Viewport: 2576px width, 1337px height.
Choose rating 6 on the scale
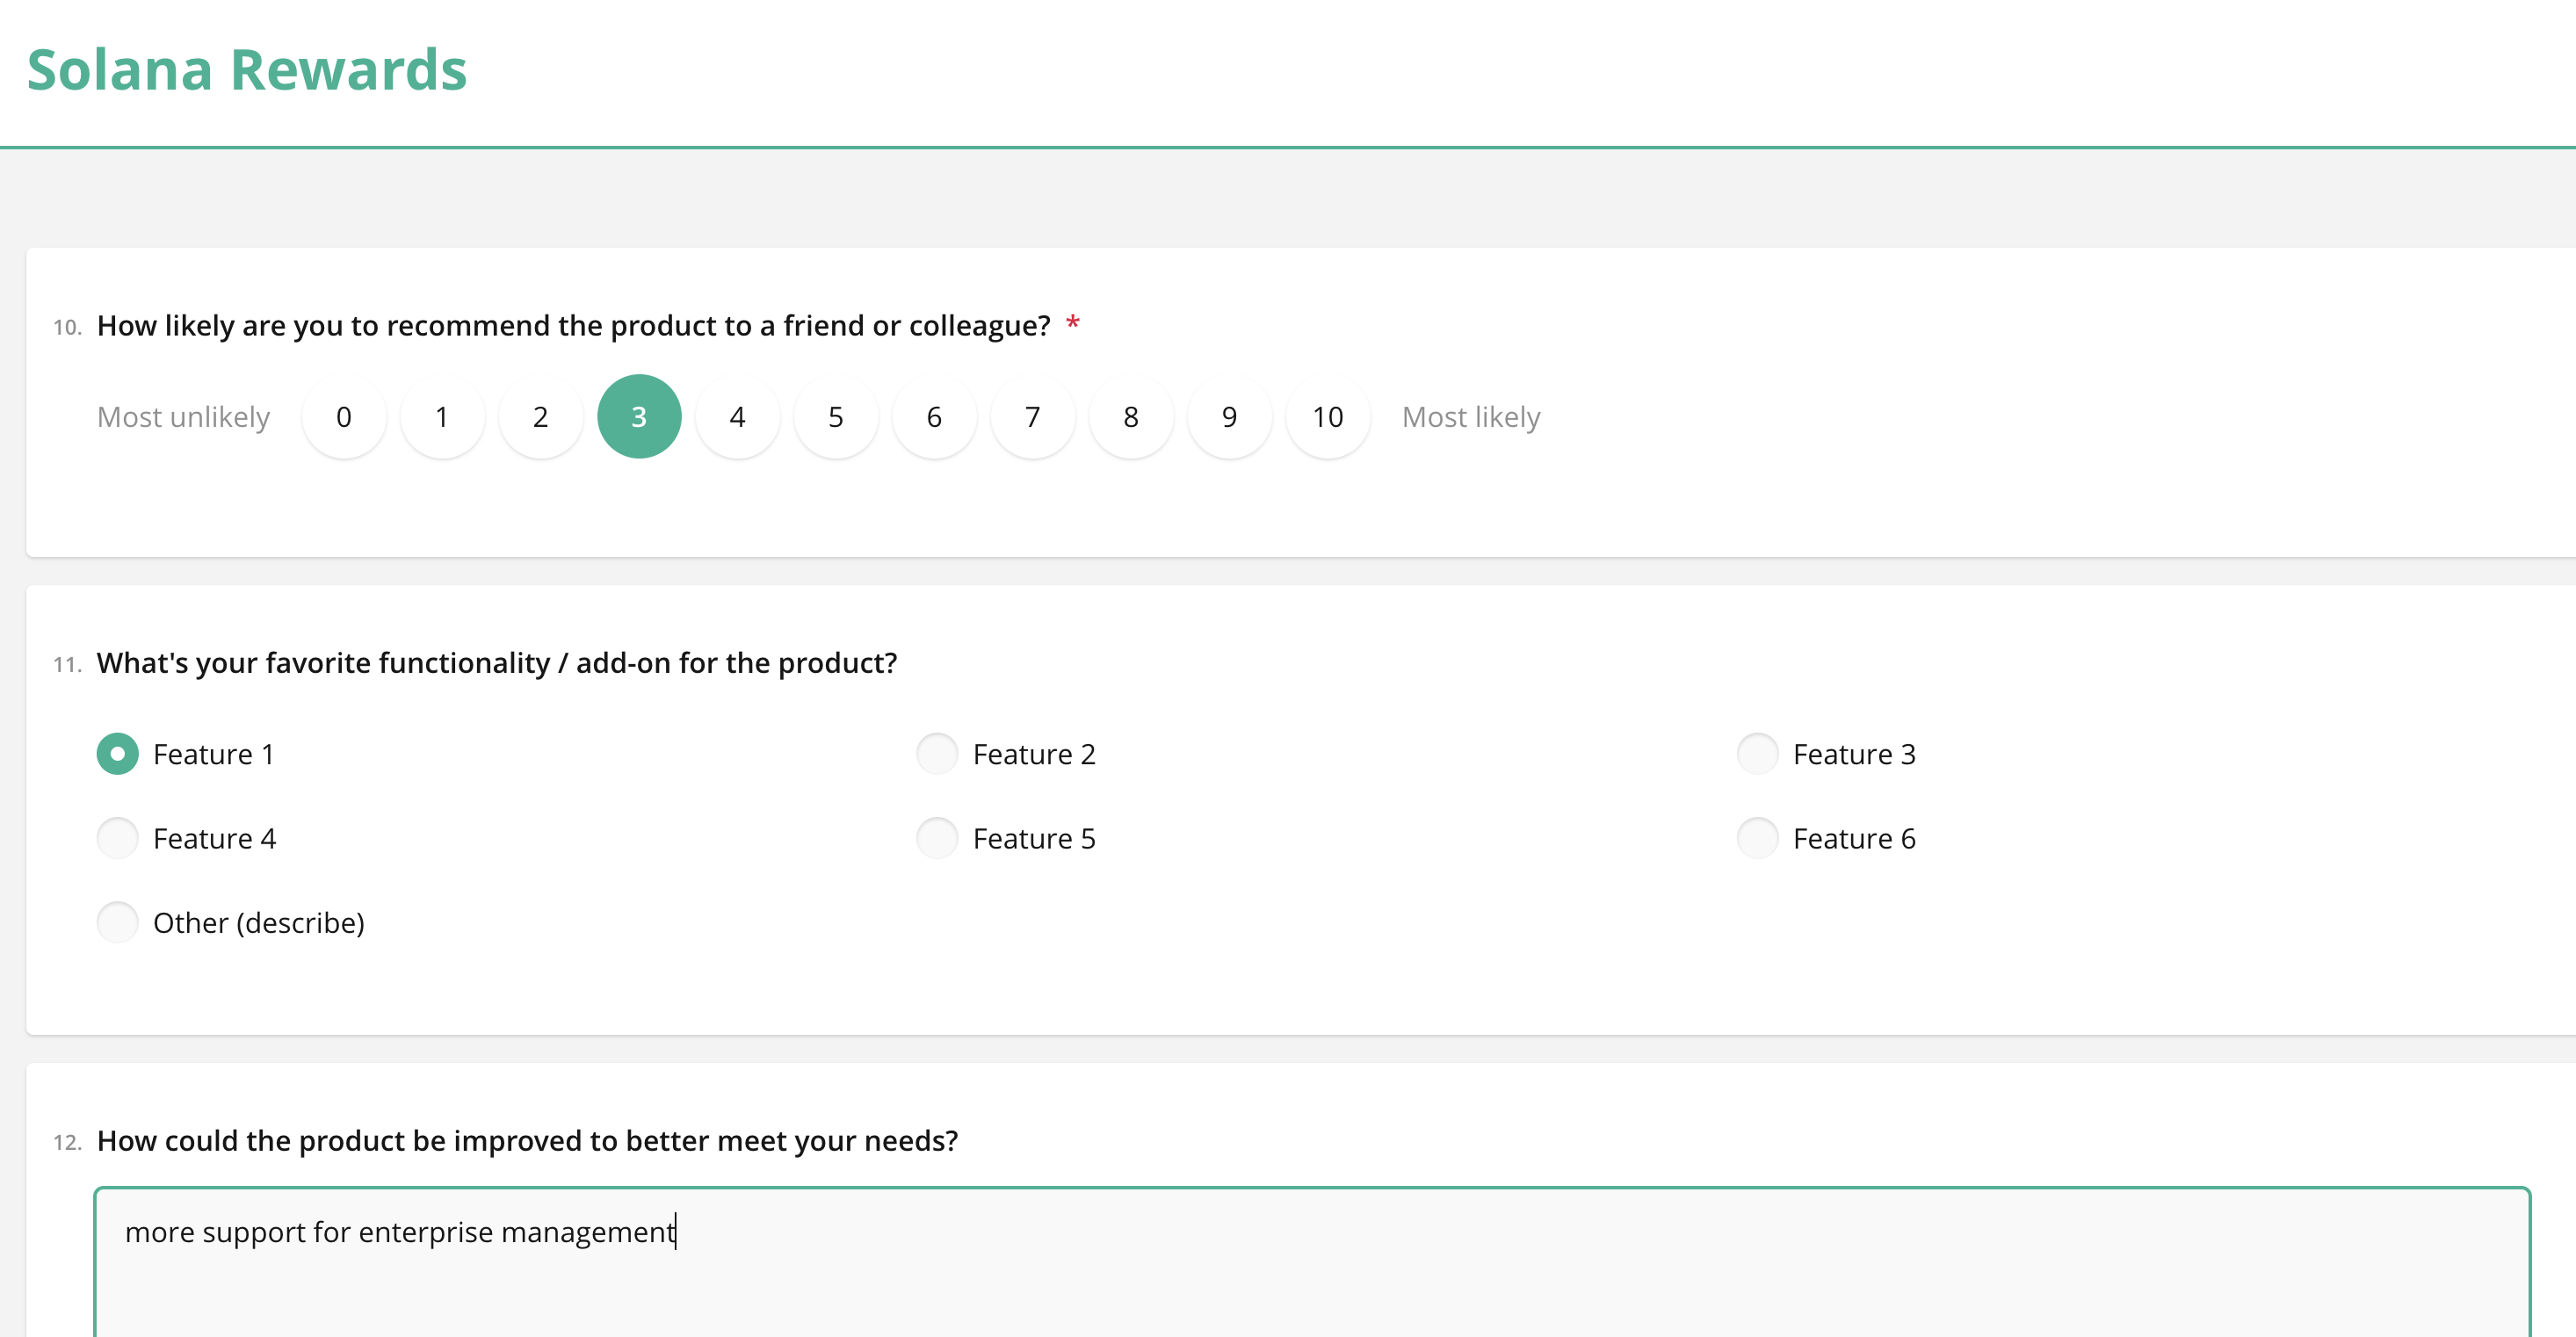pos(934,417)
